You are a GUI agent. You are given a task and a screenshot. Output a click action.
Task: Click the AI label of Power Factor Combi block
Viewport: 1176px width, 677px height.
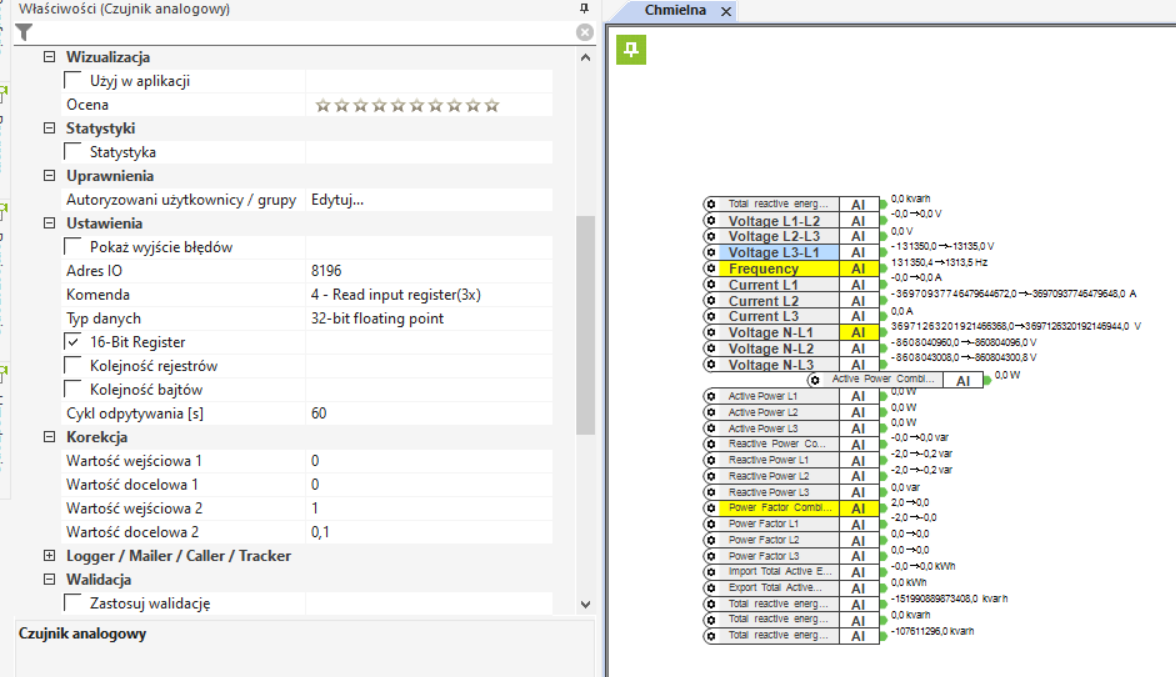coord(859,508)
